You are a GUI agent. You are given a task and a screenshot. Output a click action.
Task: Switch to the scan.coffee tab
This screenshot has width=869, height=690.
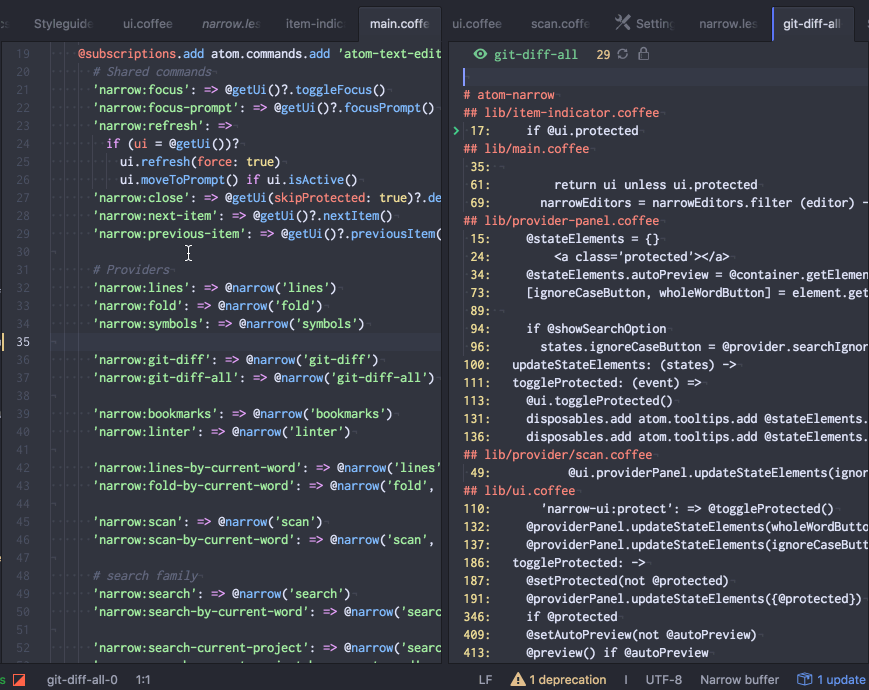[560, 23]
